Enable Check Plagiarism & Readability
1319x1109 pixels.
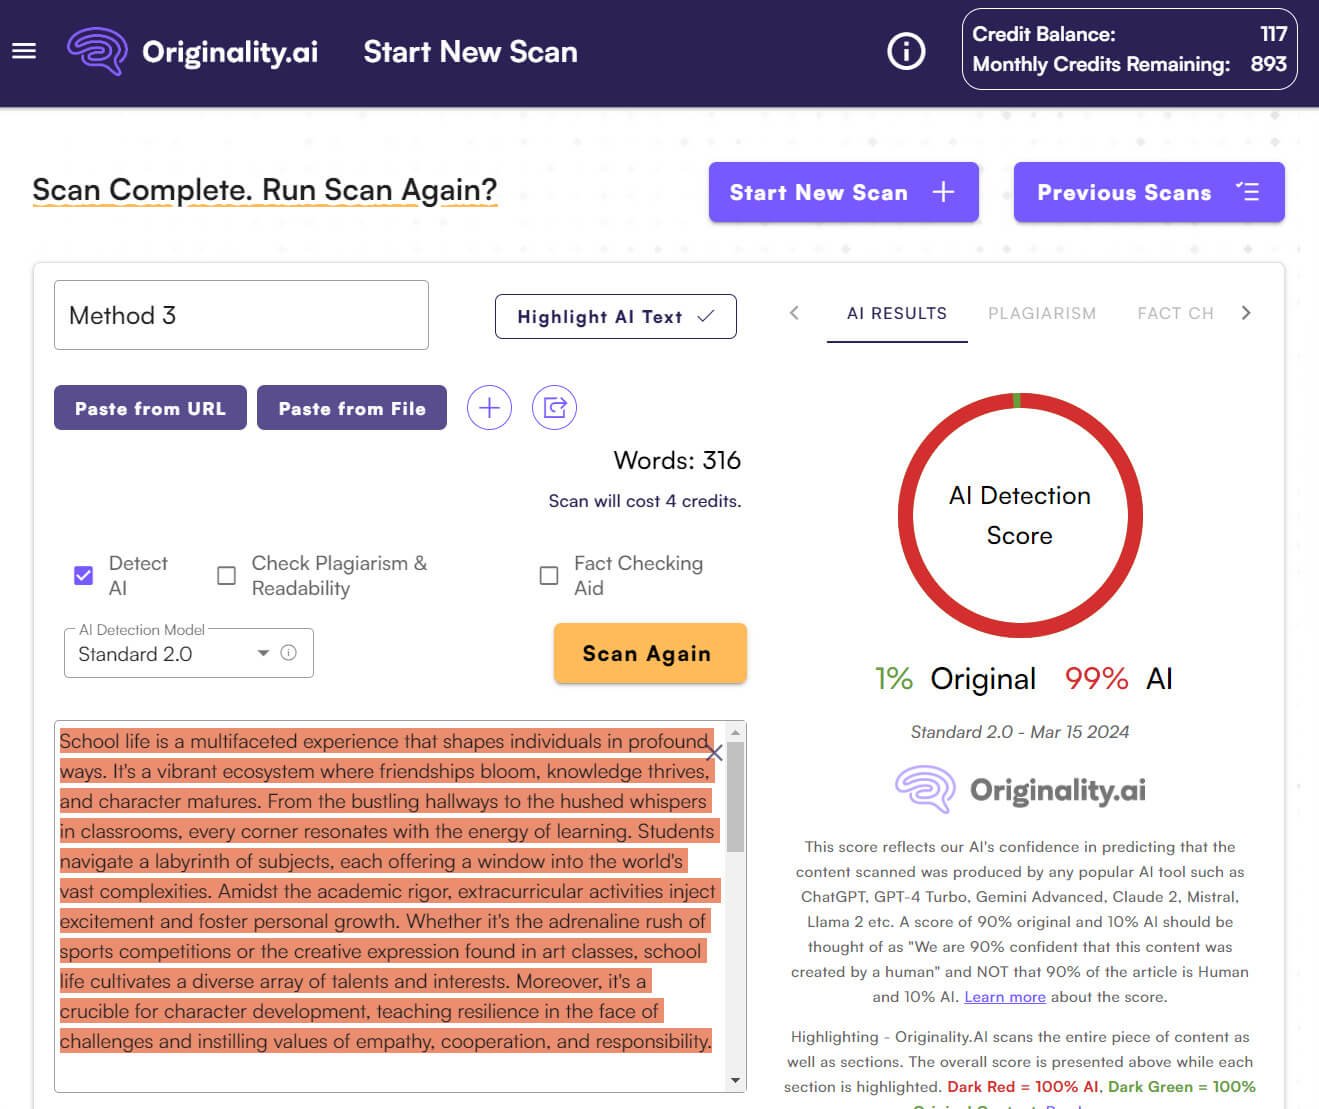[226, 575]
